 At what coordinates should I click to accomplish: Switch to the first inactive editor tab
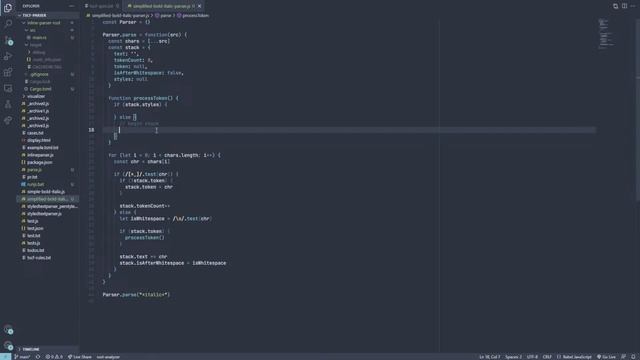click(101, 6)
